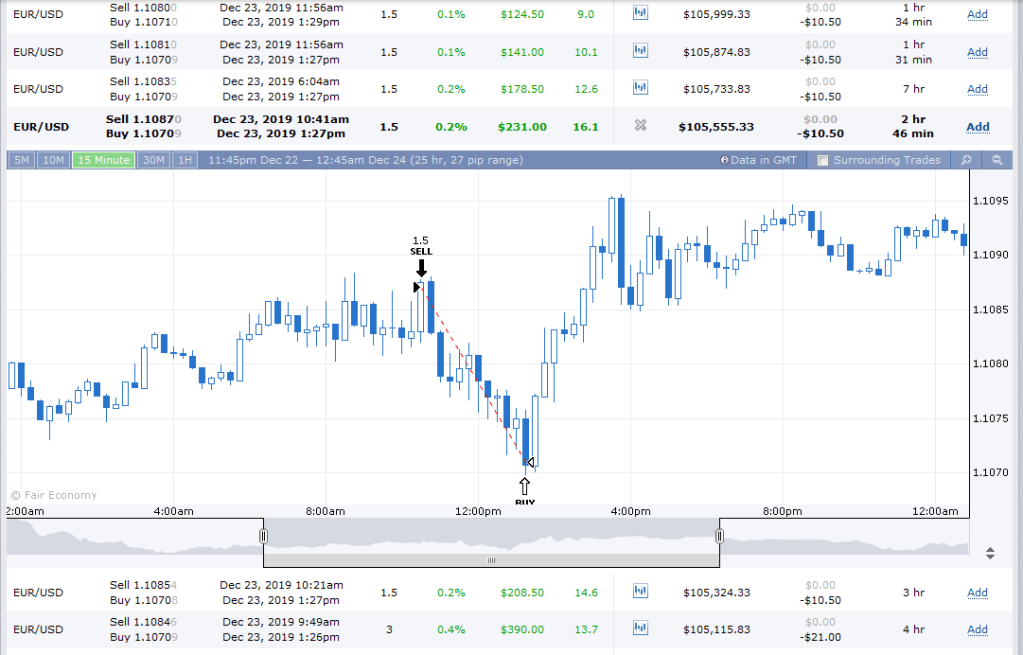Open chart icon for the $105,999.33 trade

point(641,14)
